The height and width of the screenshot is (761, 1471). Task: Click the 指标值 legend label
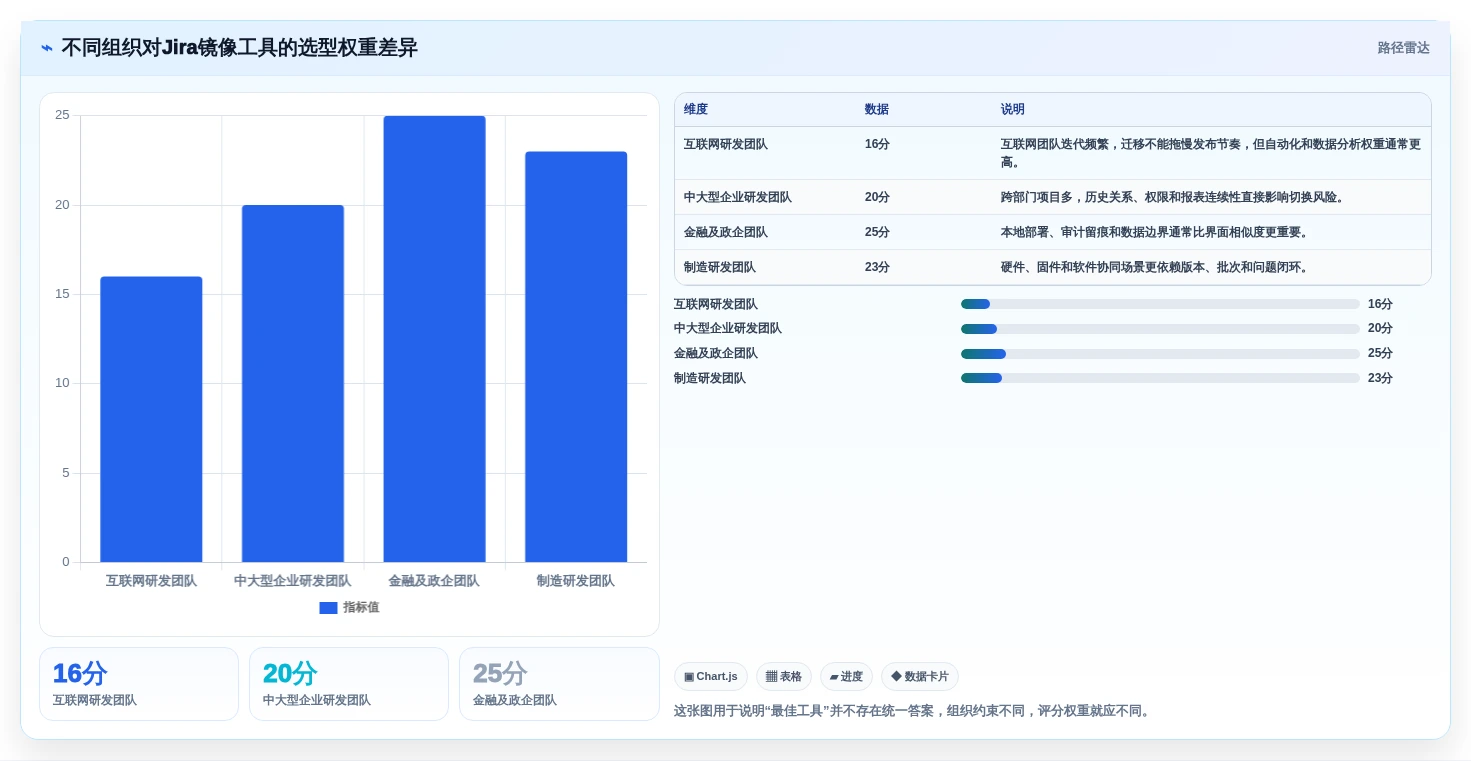[361, 607]
